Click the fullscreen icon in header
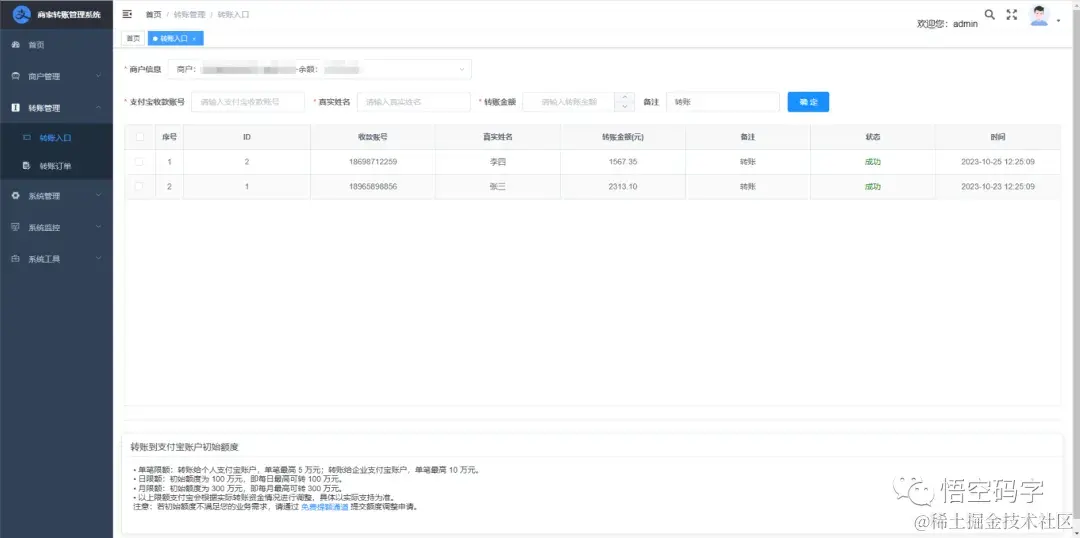Screen dimensions: 1080x538 (x=1012, y=14)
